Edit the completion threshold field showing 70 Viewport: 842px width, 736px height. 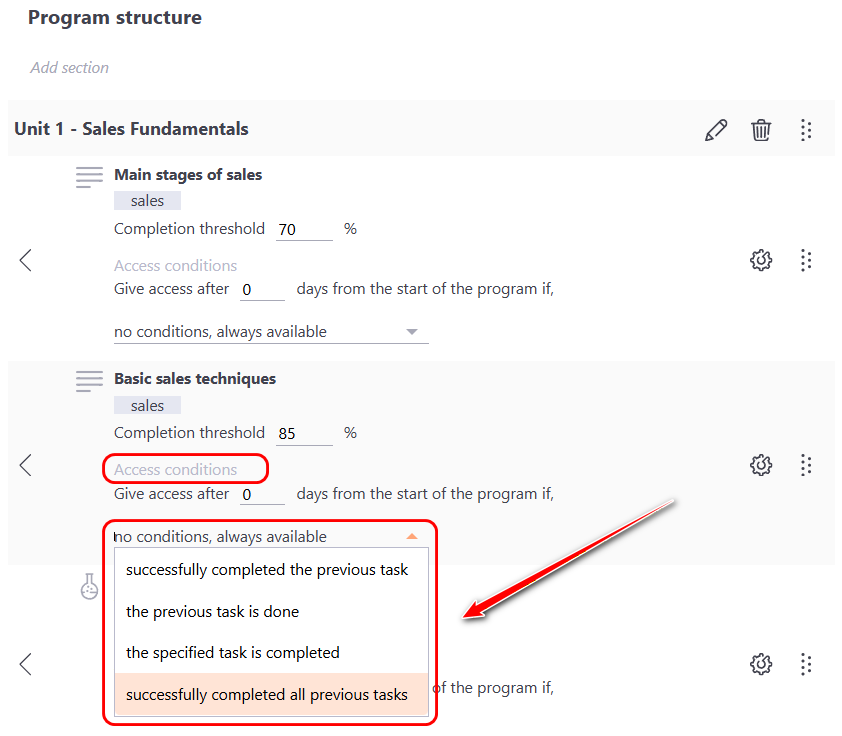tap(303, 230)
